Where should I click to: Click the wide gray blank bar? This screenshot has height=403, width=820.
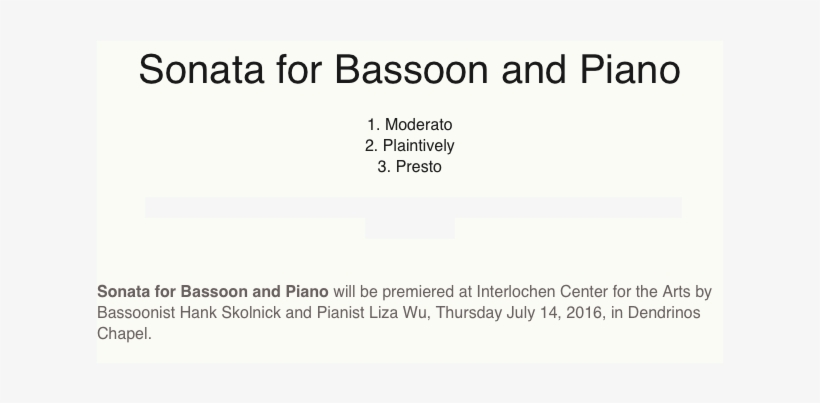point(413,208)
